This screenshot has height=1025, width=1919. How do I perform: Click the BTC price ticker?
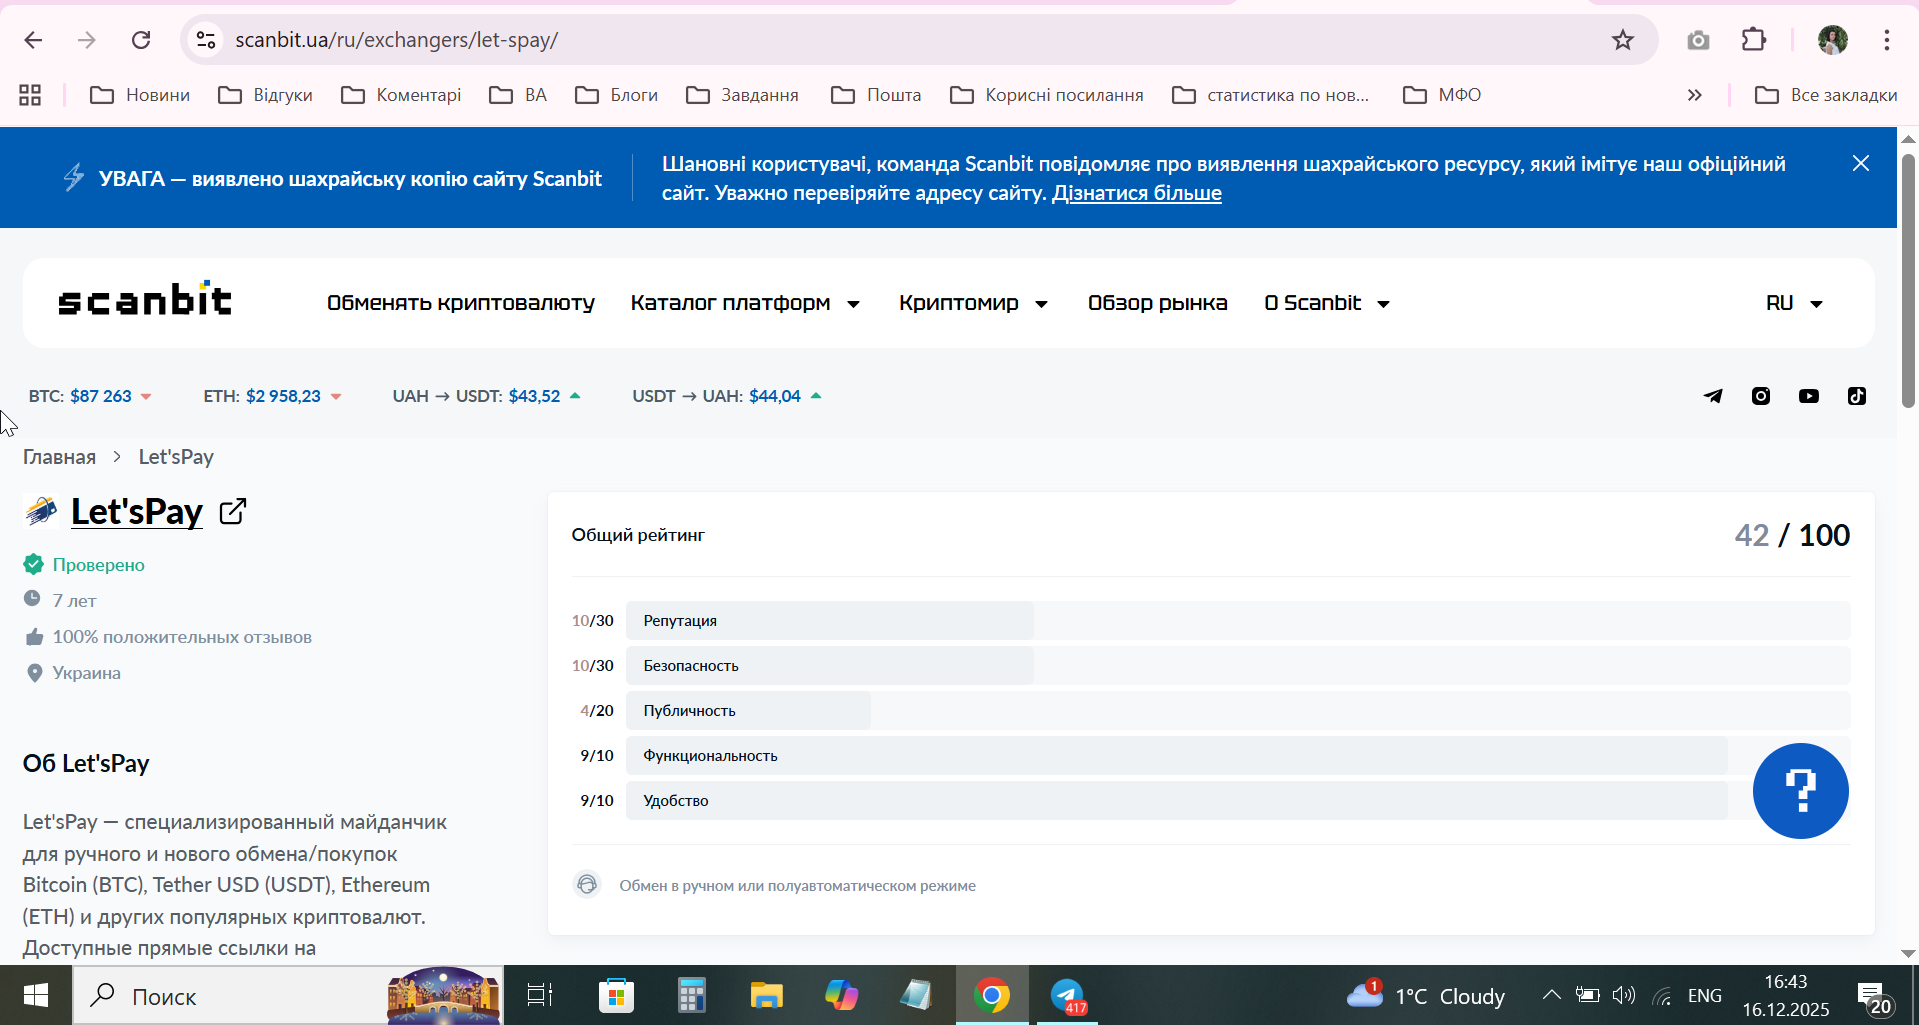[90, 396]
